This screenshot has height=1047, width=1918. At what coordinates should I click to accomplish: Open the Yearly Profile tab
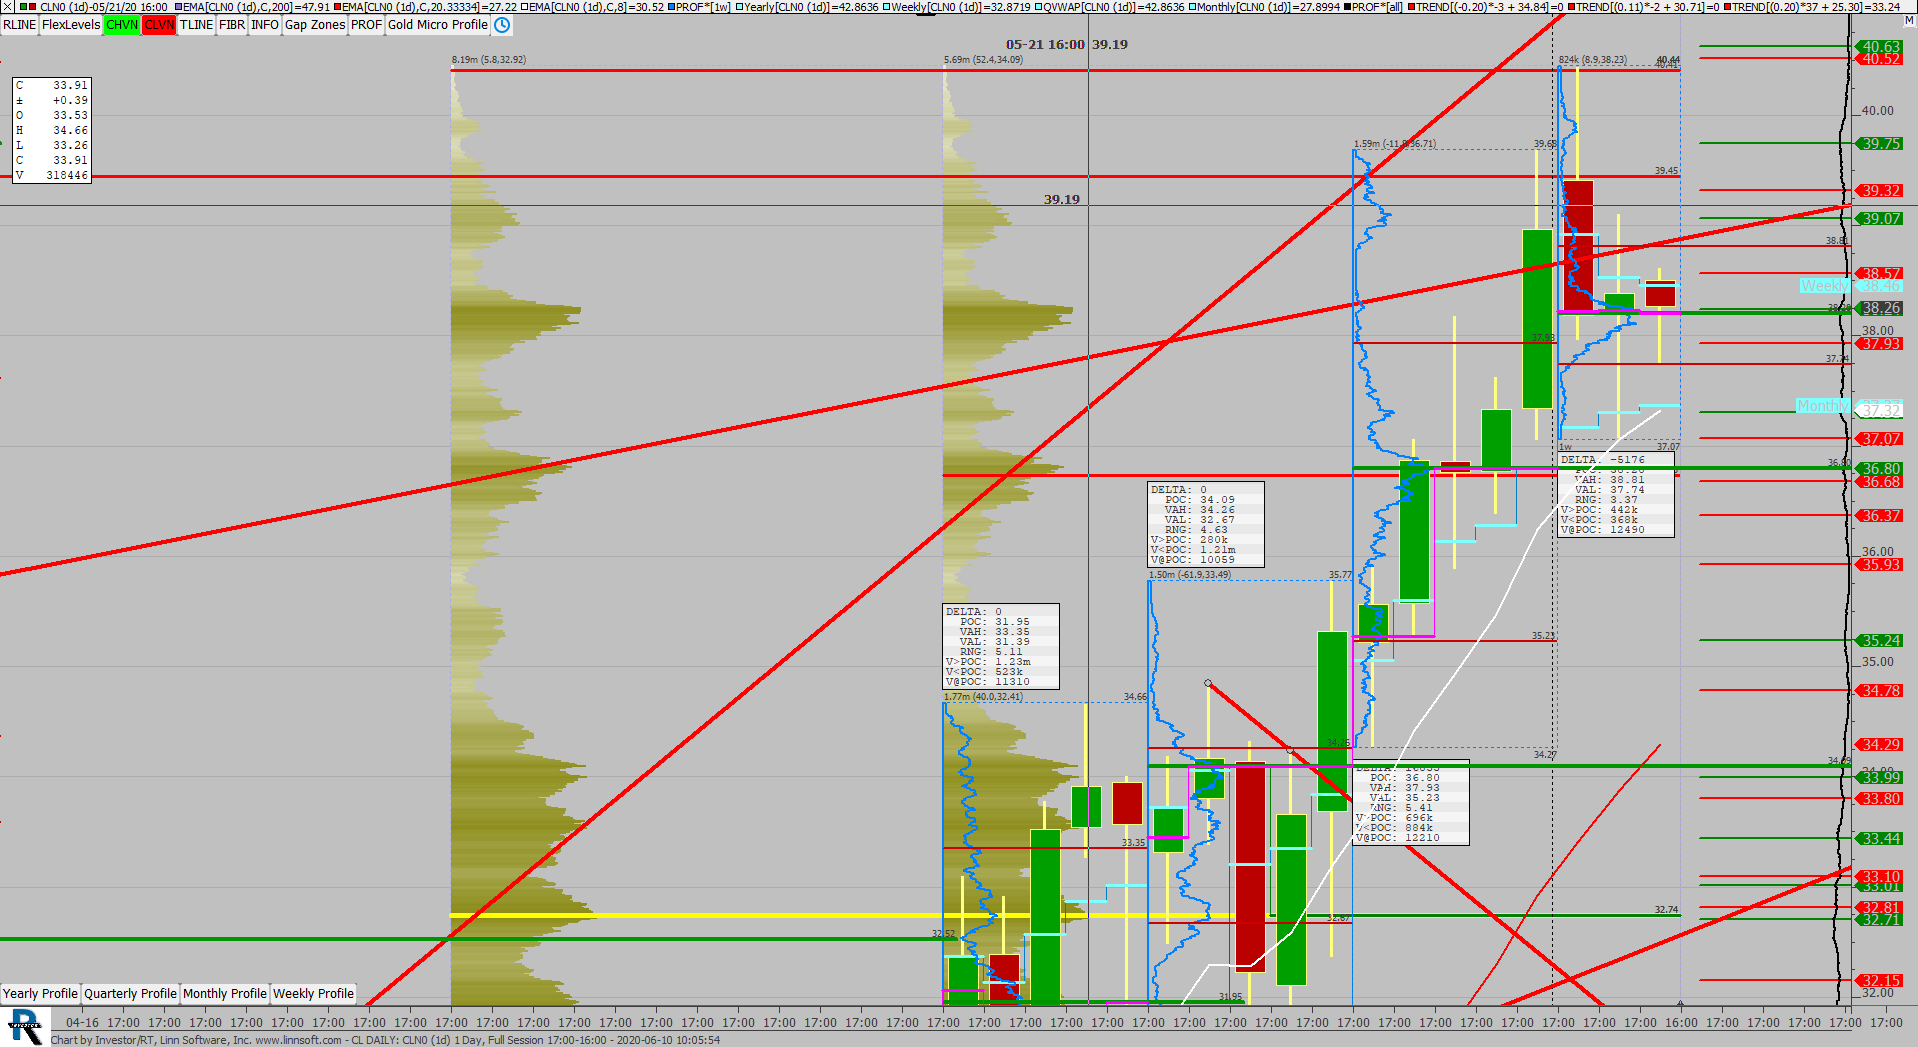click(x=40, y=993)
